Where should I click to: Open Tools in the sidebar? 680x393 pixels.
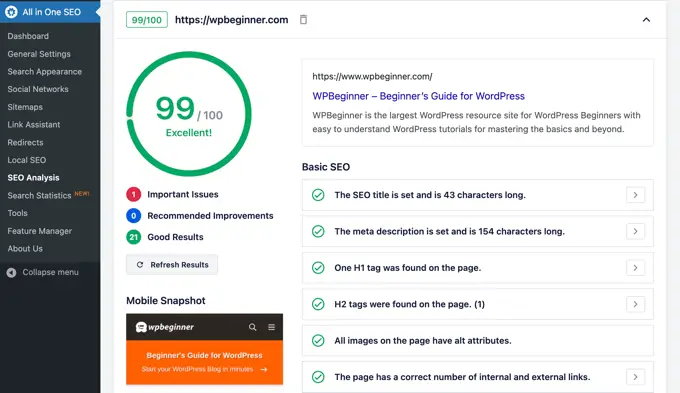point(17,213)
